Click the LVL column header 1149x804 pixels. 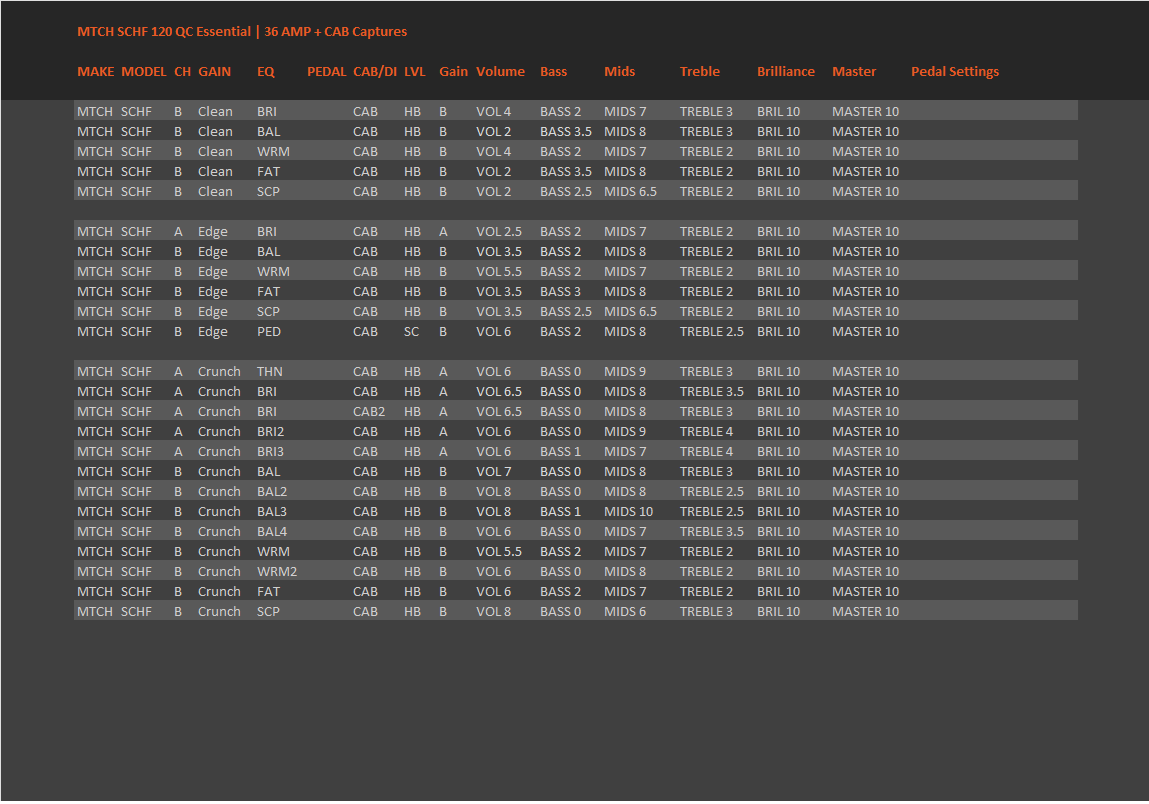(x=414, y=71)
